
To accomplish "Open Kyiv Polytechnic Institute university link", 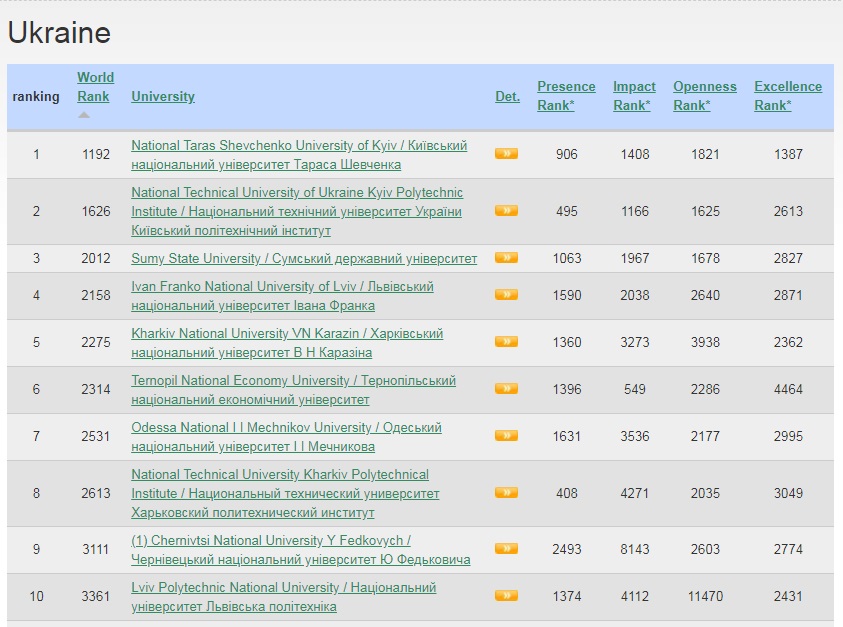I will pos(297,211).
